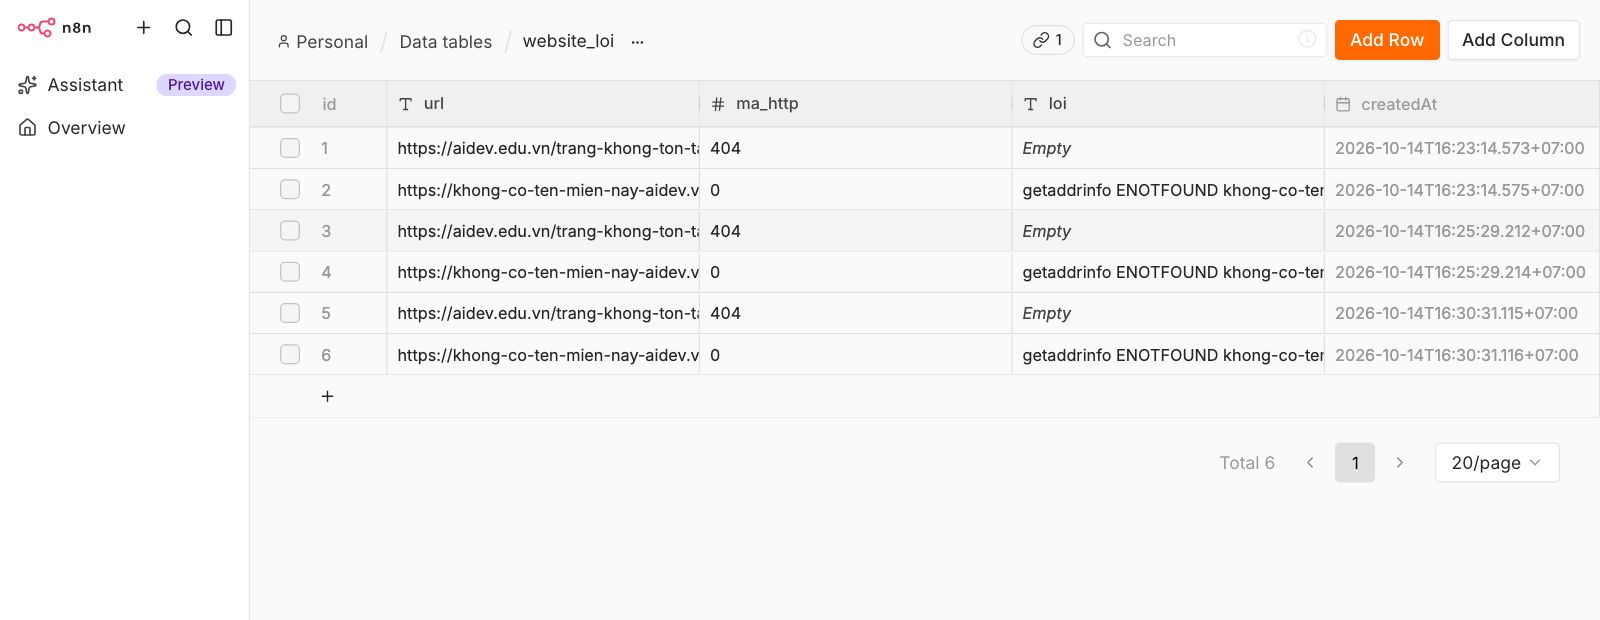The height and width of the screenshot is (620, 1600).
Task: Check the checkbox for row id 6
Action: pyautogui.click(x=290, y=354)
